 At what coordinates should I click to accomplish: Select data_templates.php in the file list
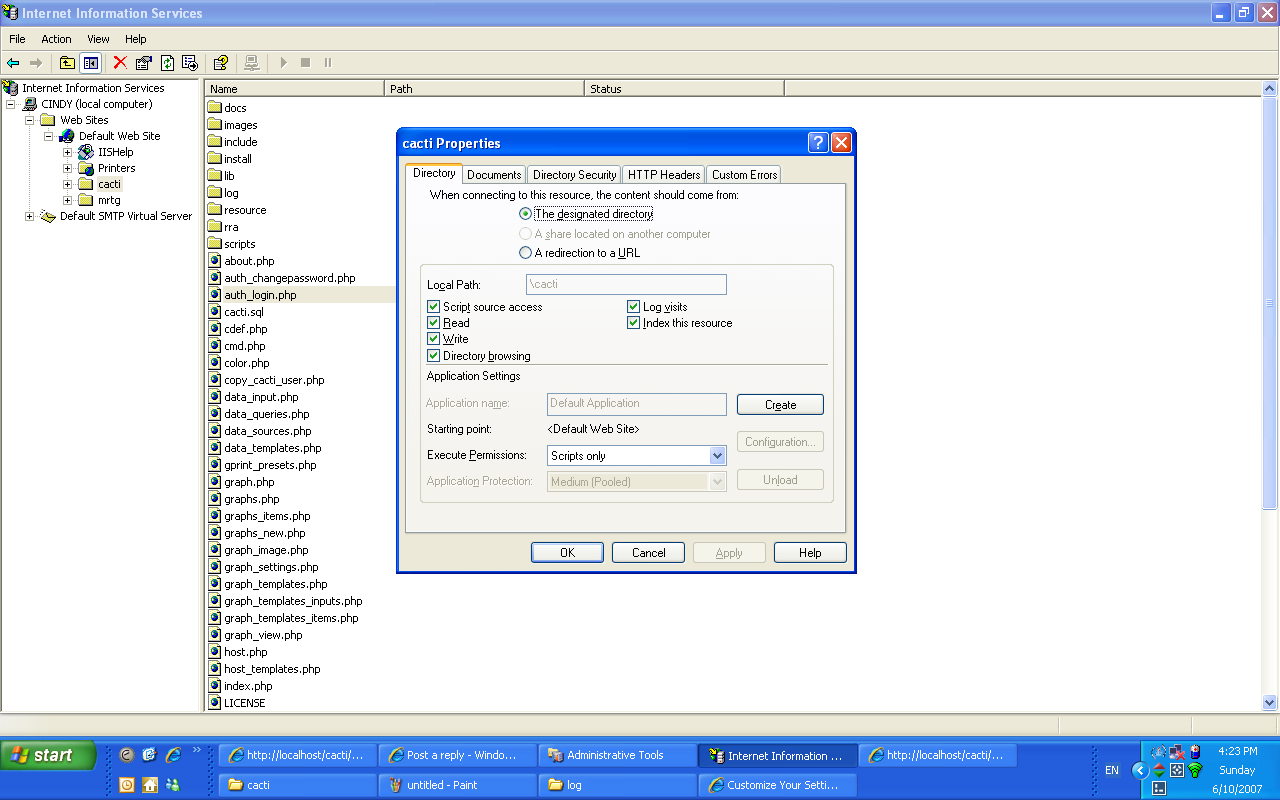click(x=273, y=448)
